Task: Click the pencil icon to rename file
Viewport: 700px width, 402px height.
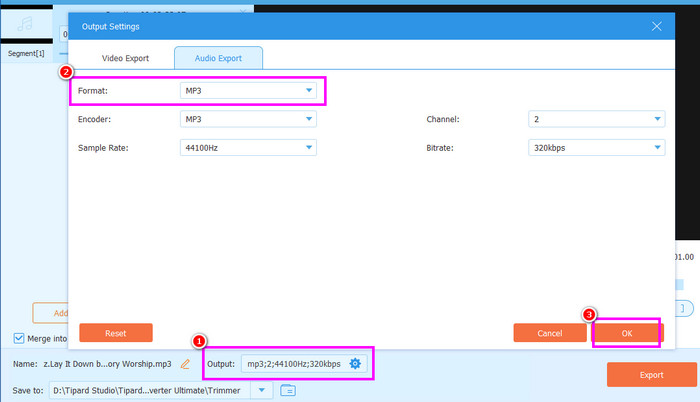Action: pos(185,364)
